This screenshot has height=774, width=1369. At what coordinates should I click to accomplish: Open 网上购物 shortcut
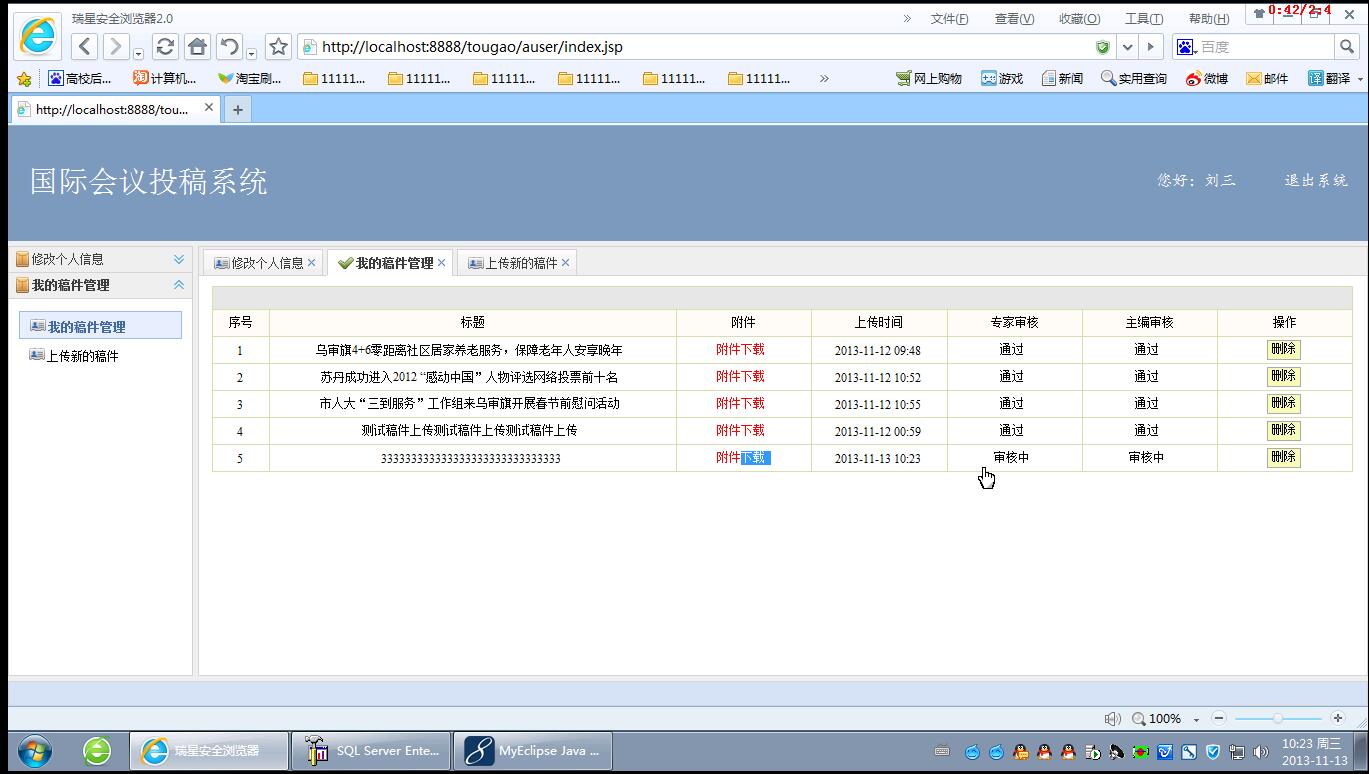coord(928,78)
